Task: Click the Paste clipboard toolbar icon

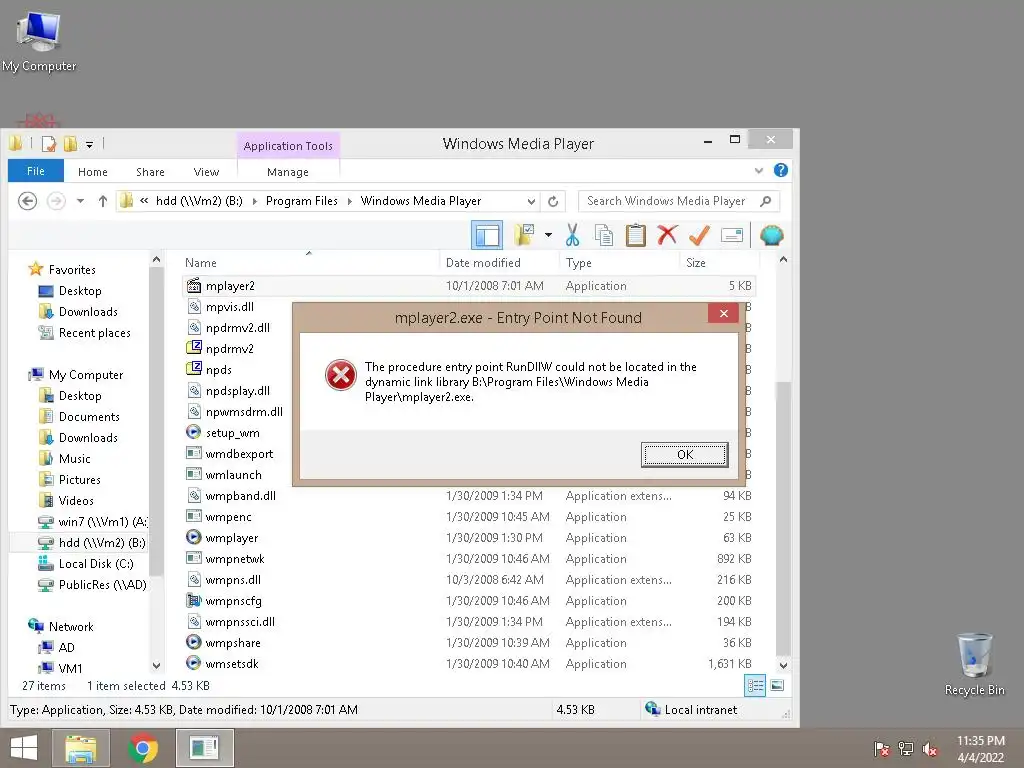Action: pyautogui.click(x=635, y=235)
